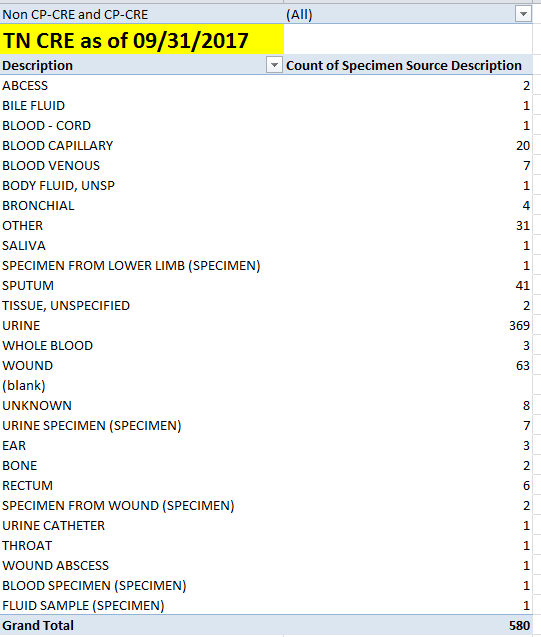Select the BLOOD CAPILLARY row label

(58, 145)
